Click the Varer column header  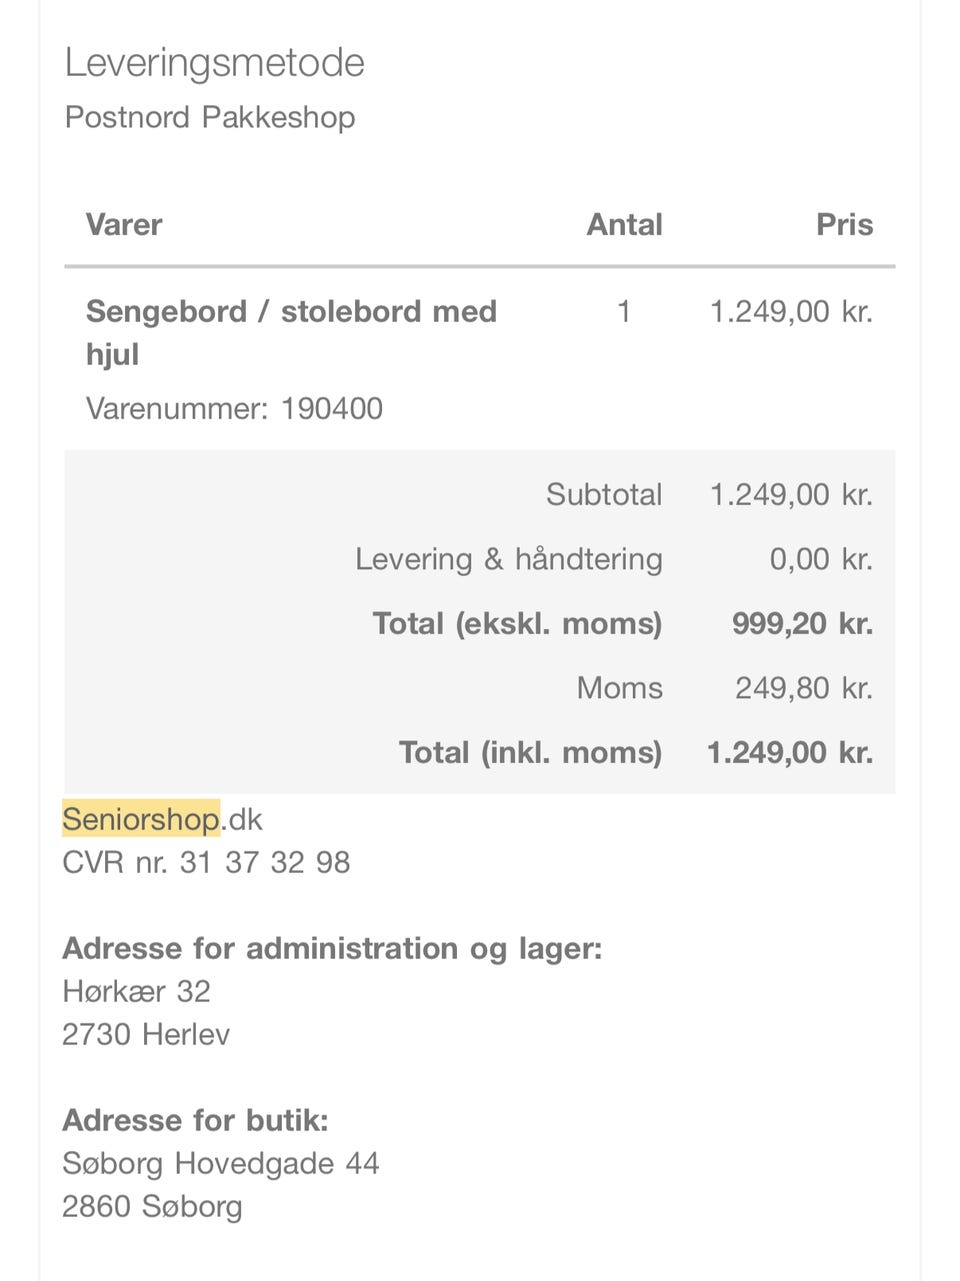tap(124, 224)
